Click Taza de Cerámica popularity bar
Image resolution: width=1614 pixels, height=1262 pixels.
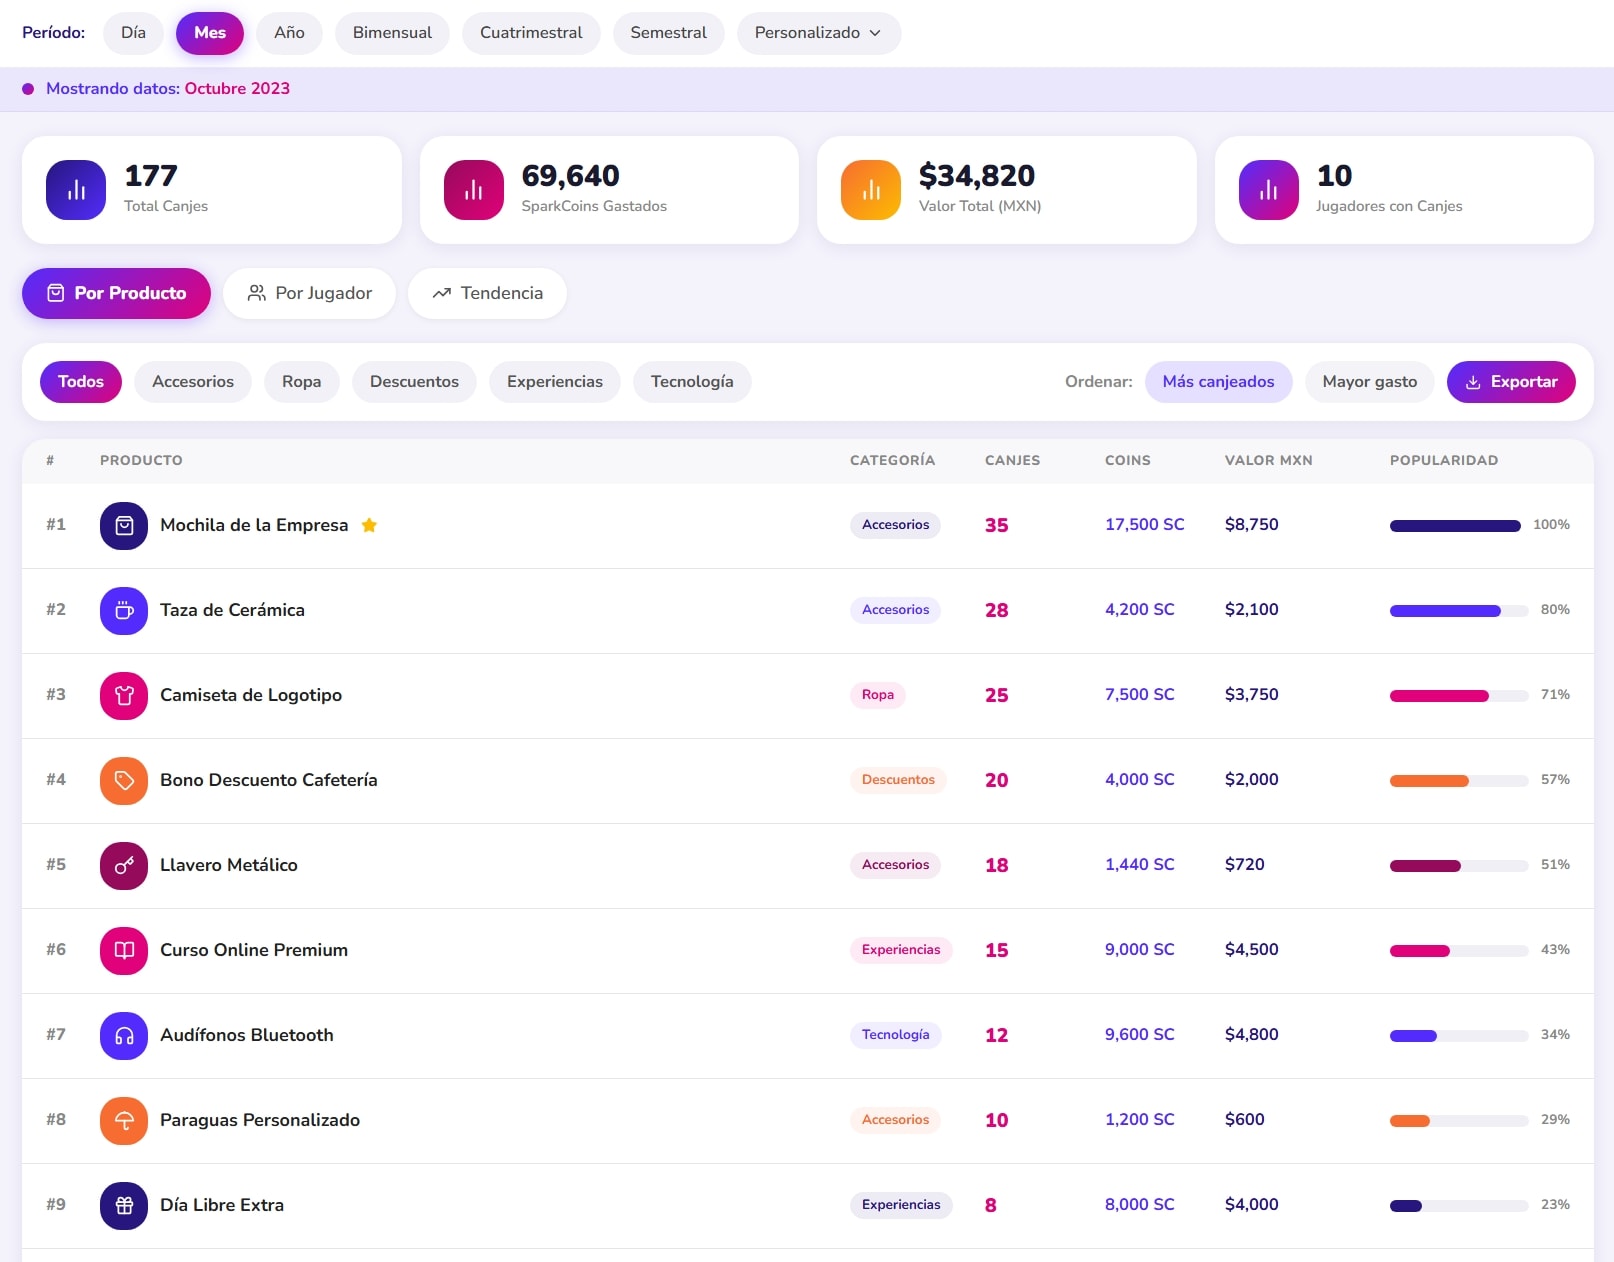click(x=1459, y=611)
